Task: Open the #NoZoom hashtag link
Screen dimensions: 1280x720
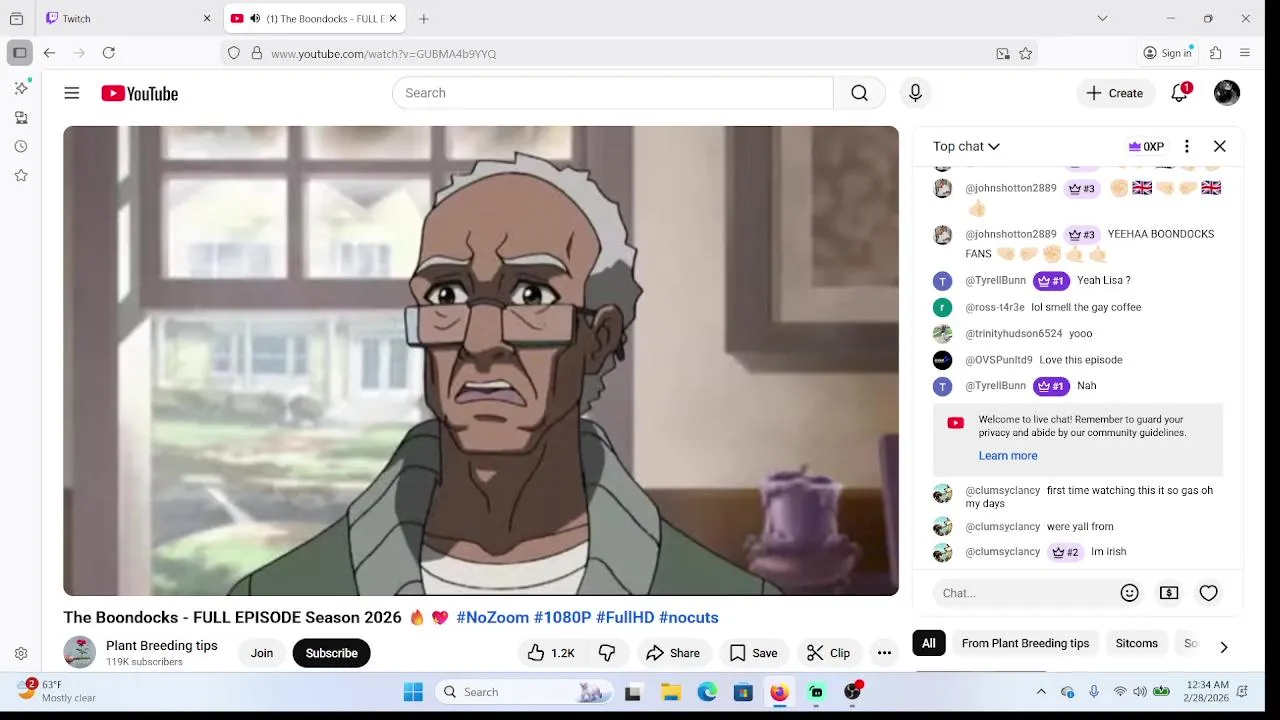Action: pos(492,617)
